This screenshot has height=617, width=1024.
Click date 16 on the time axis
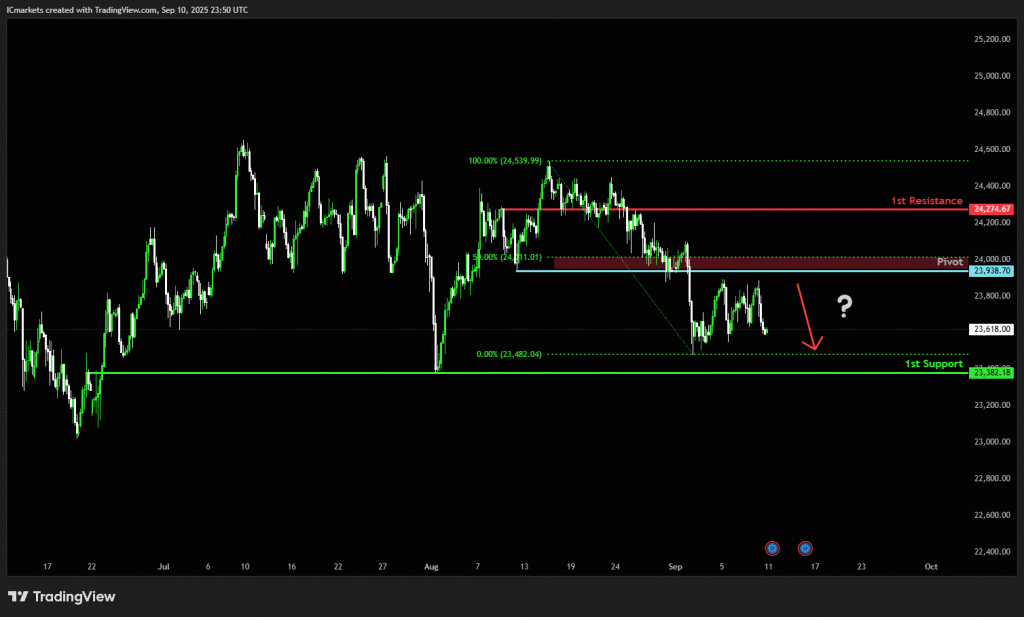tap(292, 567)
